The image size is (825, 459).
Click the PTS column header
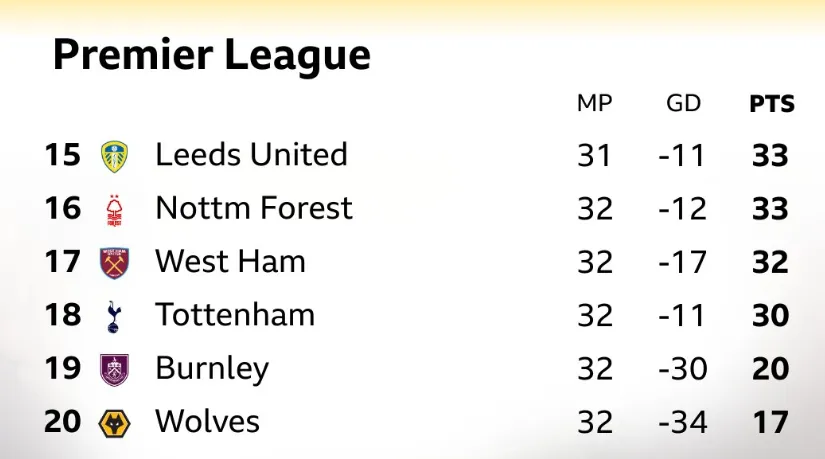(771, 104)
